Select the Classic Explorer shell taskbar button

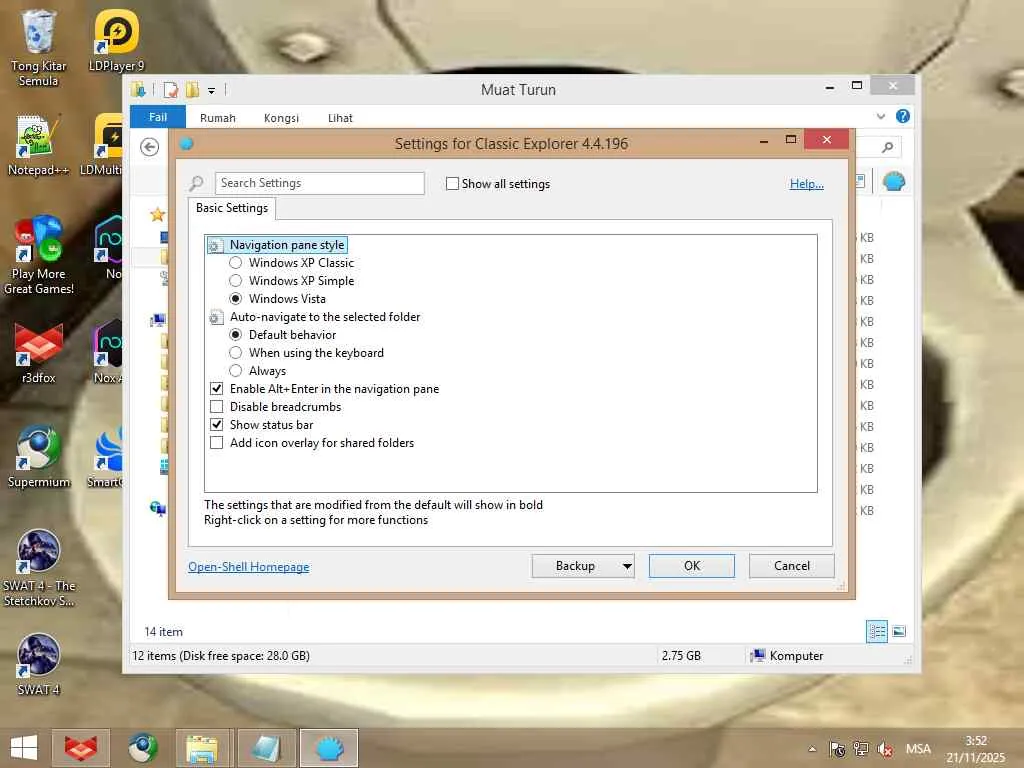329,748
